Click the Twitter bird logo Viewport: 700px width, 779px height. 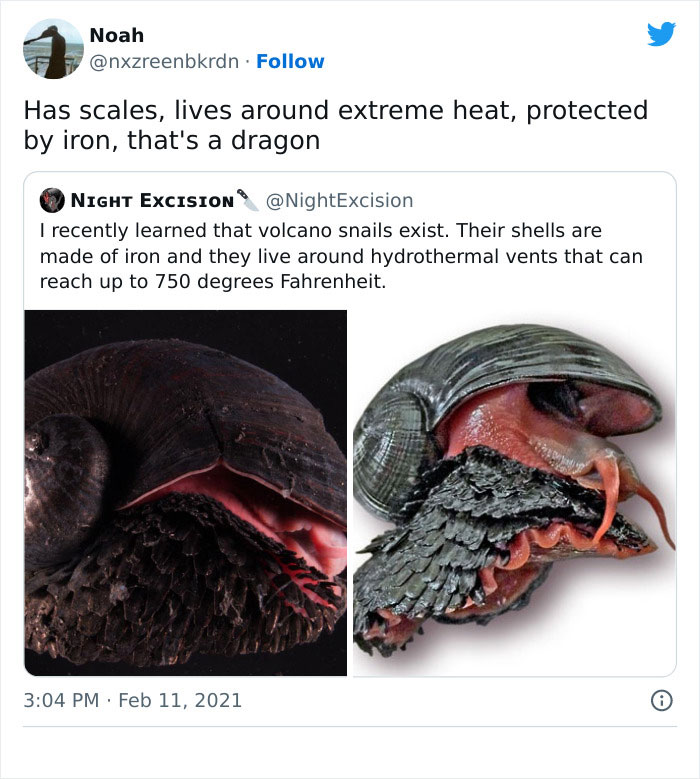point(661,34)
